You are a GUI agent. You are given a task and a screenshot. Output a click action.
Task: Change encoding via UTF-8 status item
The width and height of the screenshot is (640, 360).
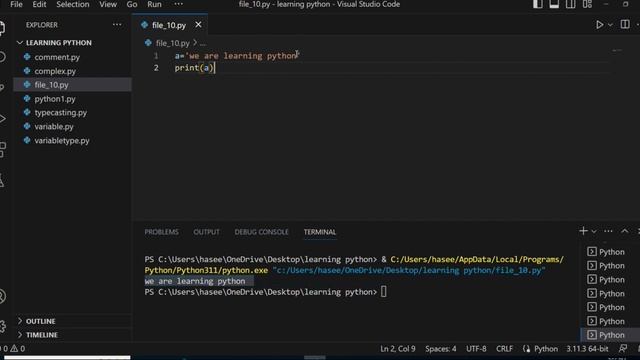pyautogui.click(x=476, y=349)
